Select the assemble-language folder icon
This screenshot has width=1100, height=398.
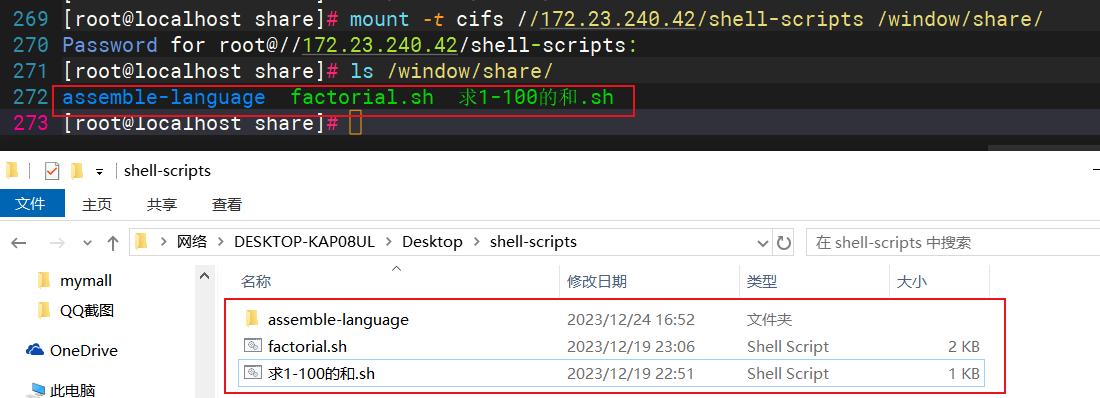253,319
